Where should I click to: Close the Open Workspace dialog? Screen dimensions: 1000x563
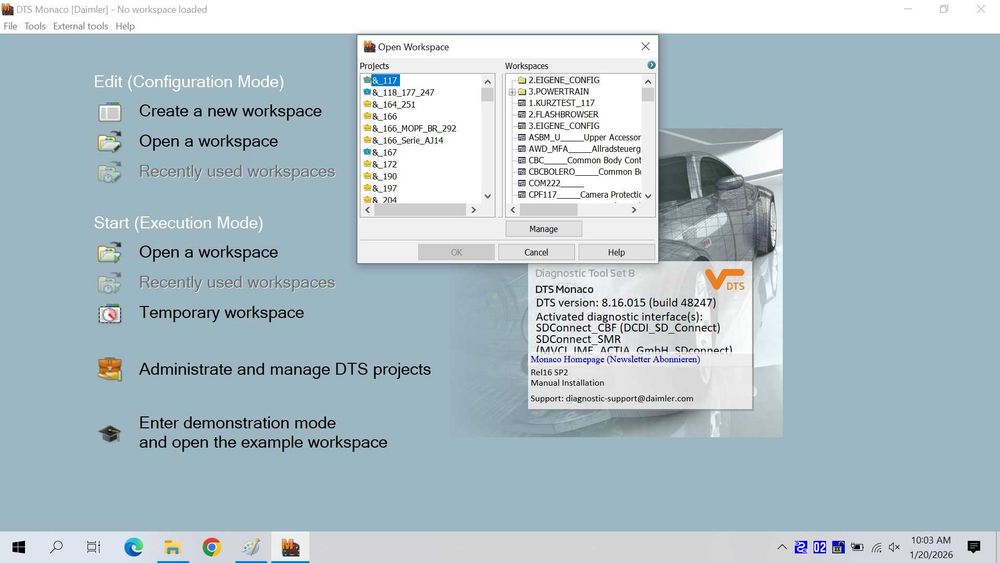click(645, 47)
